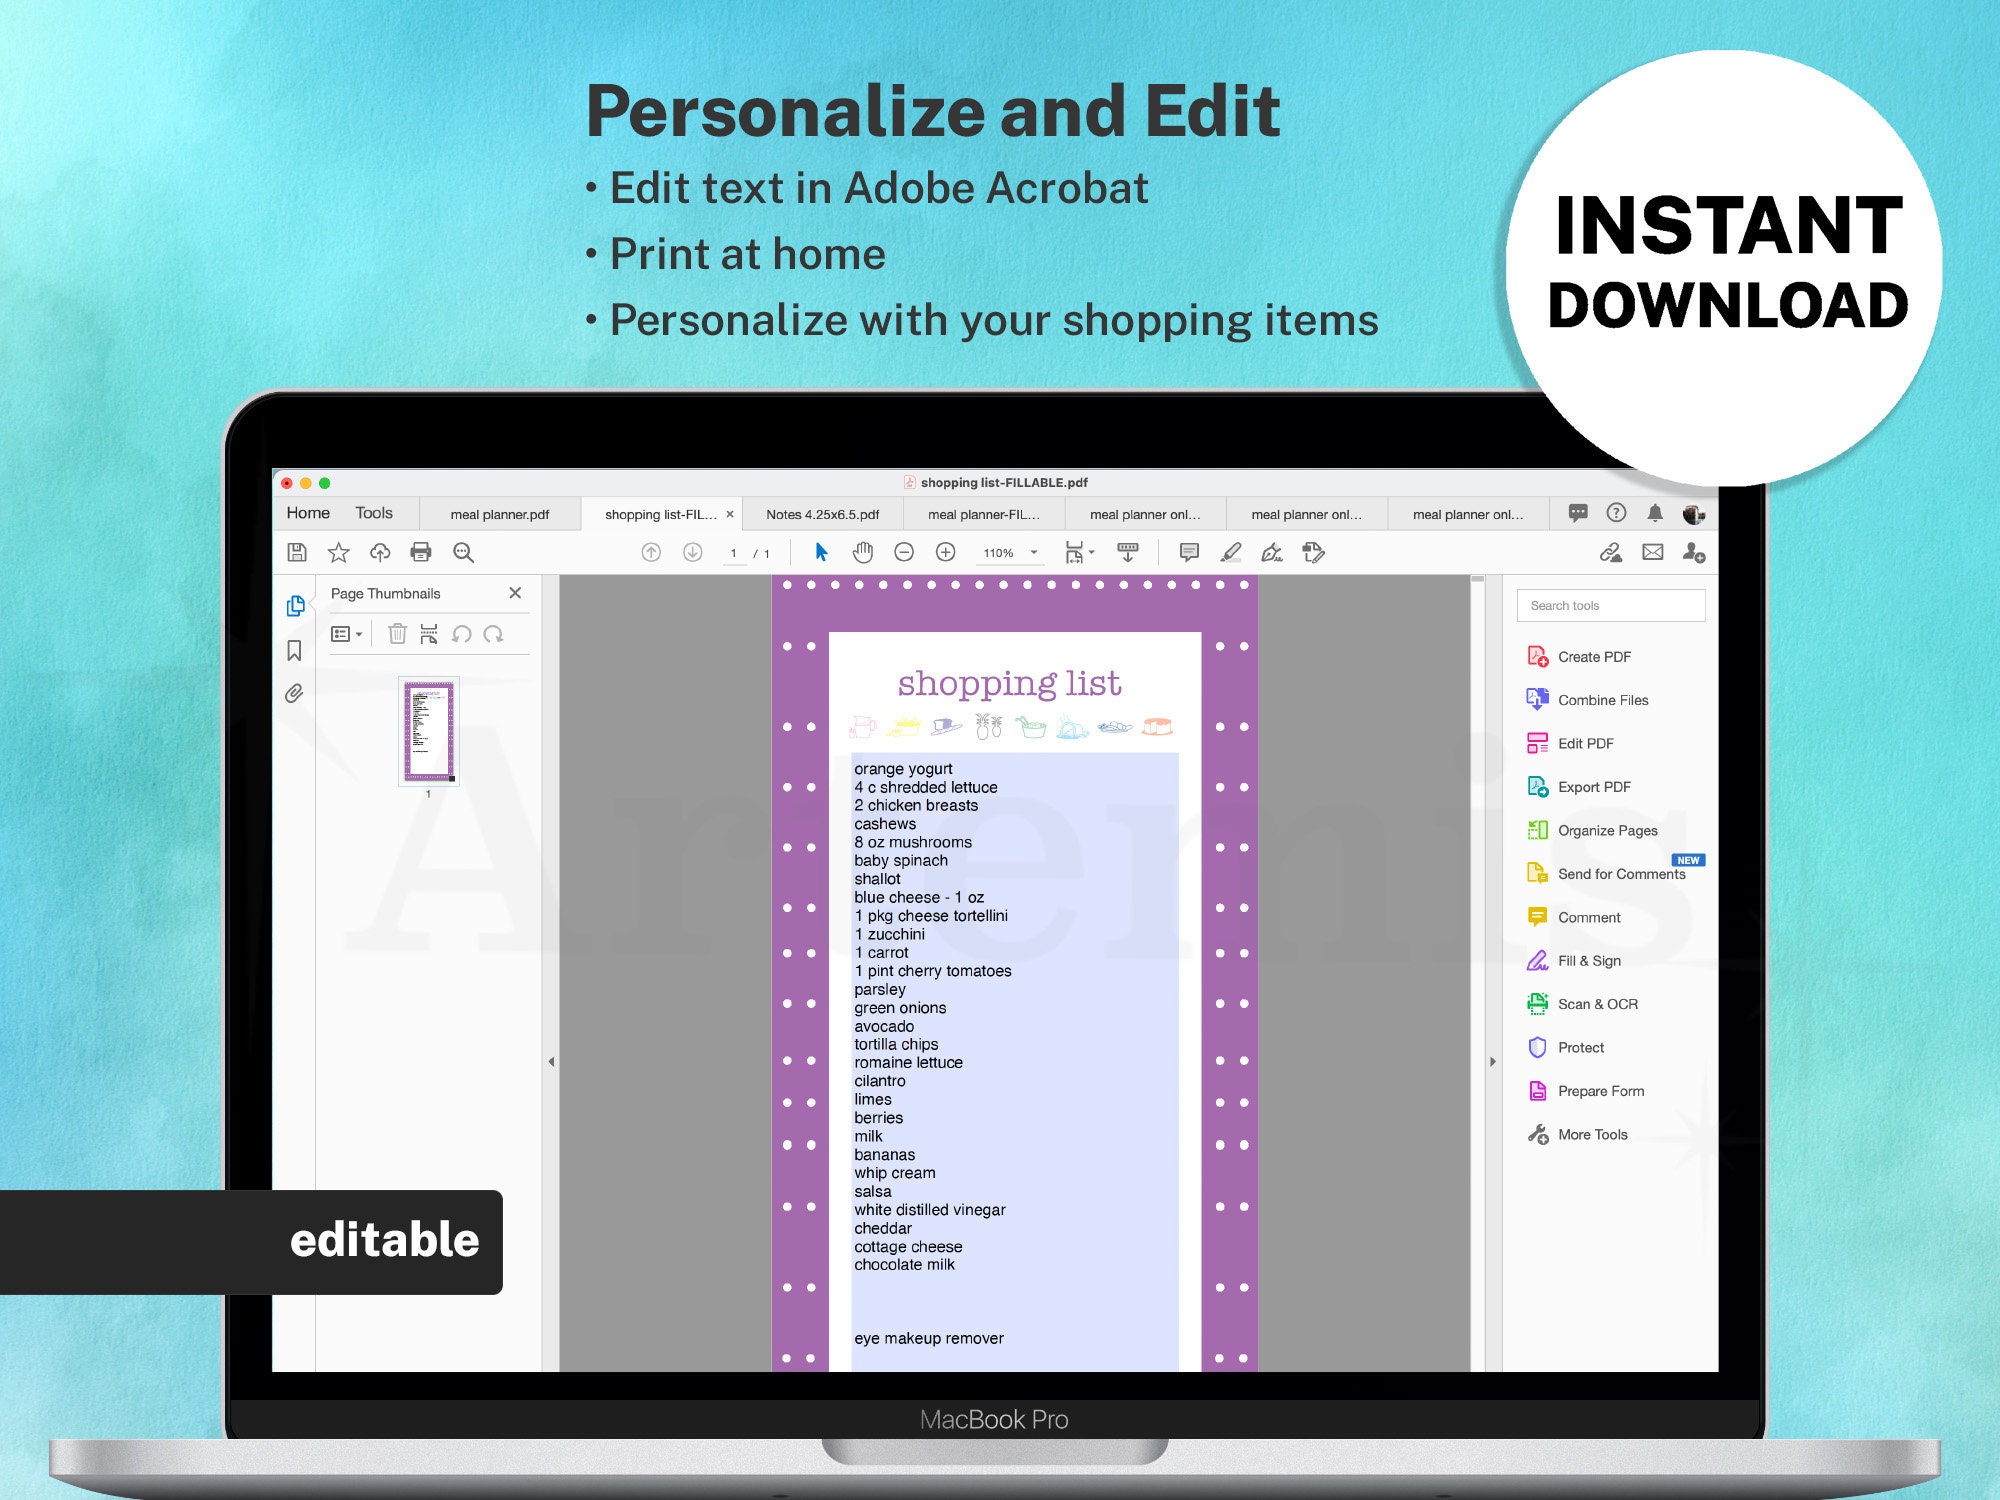Click the current page number field

point(734,553)
